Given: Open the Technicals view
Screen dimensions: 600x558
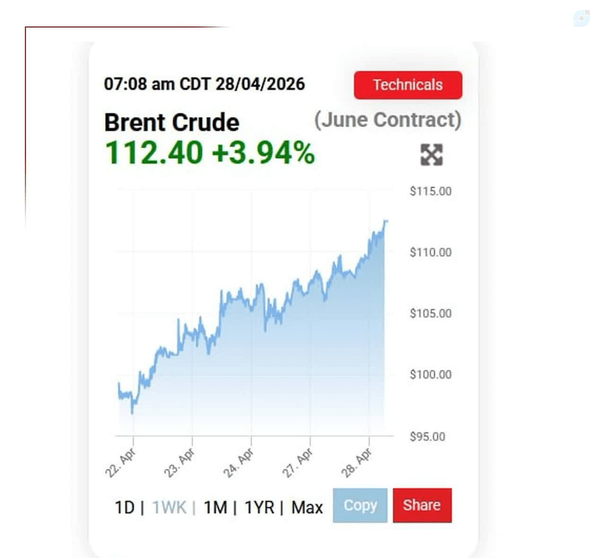Looking at the screenshot, I should (408, 85).
